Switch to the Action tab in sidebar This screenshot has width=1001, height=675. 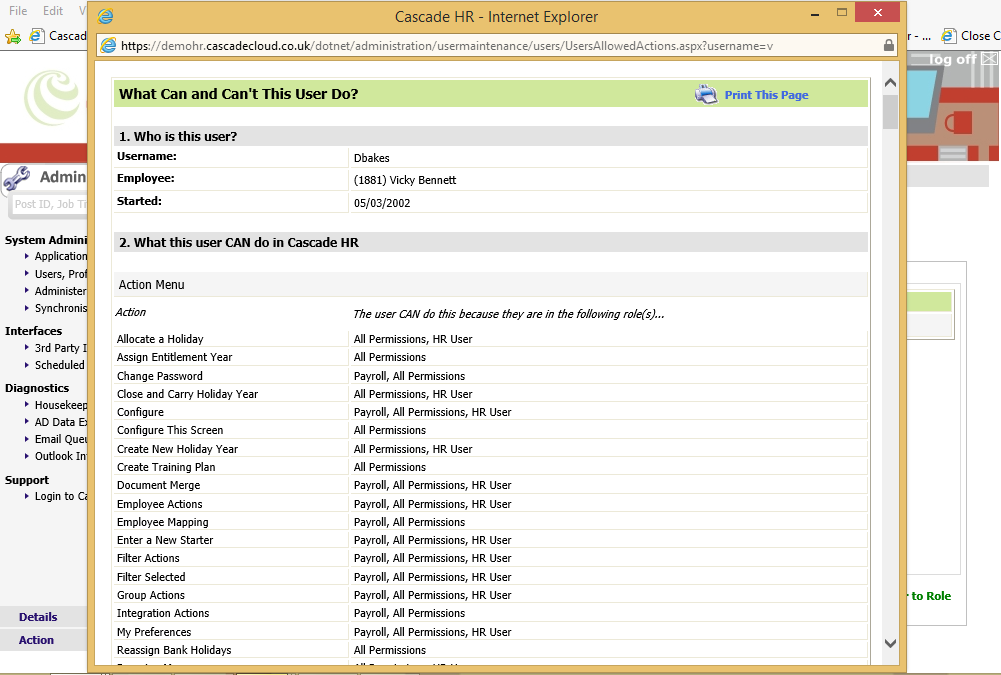(x=36, y=640)
